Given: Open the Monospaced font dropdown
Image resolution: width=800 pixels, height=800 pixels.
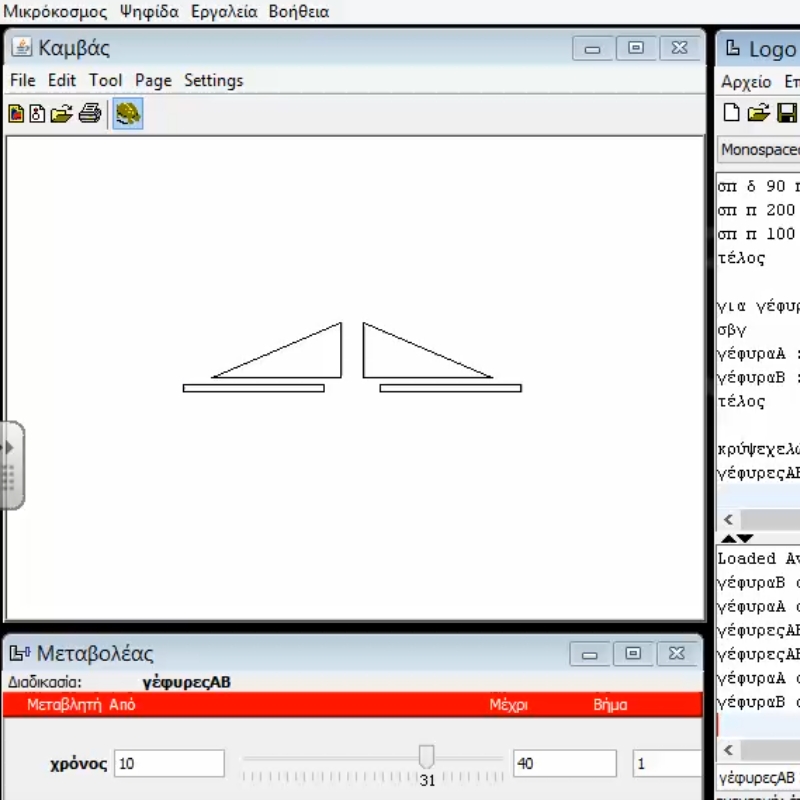Looking at the screenshot, I should tap(759, 149).
